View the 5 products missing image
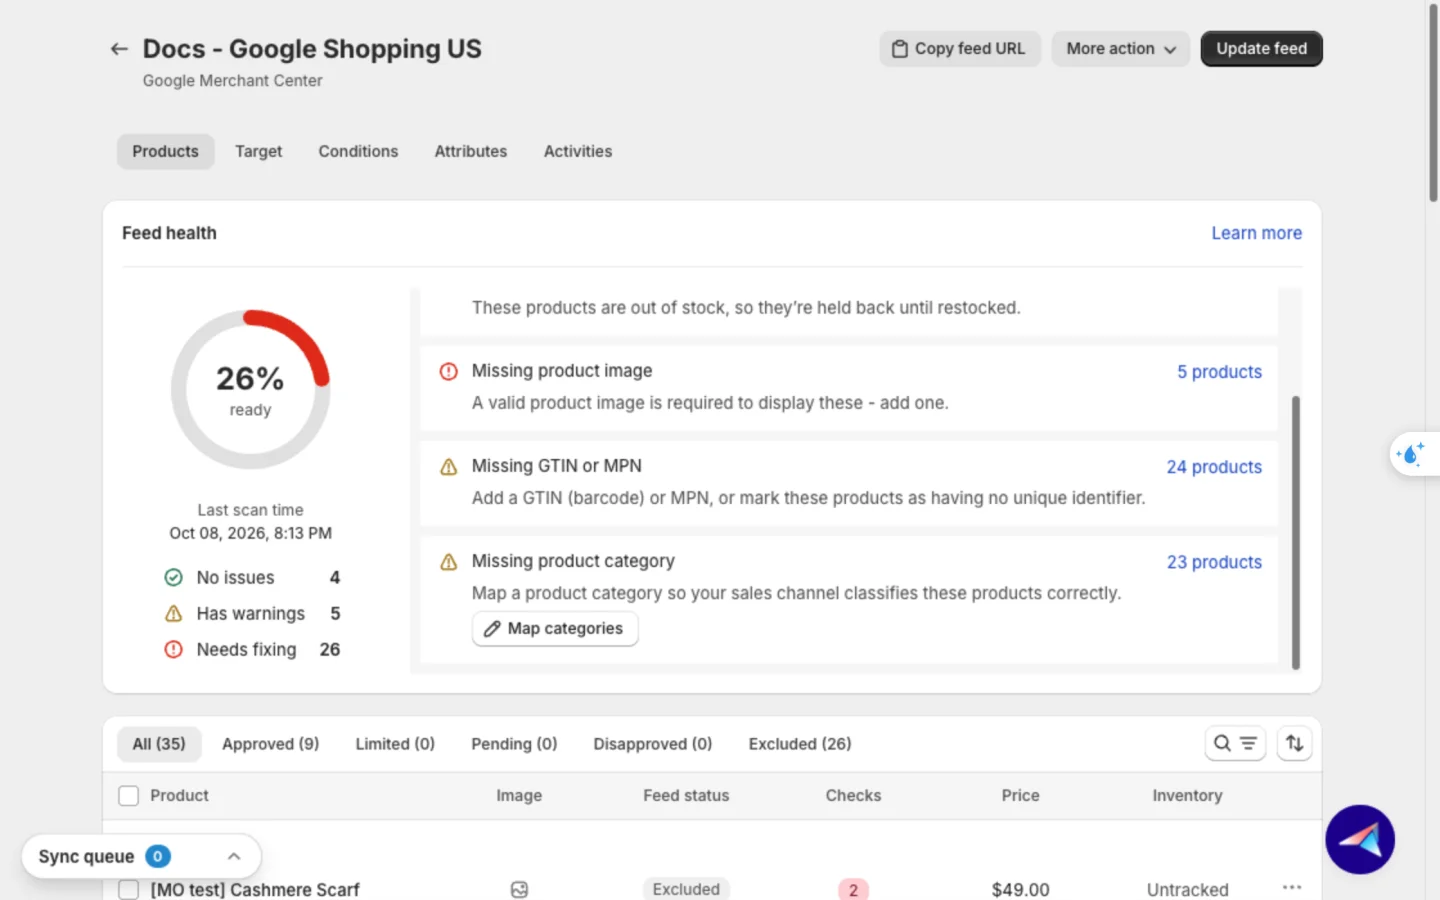Viewport: 1440px width, 900px height. tap(1219, 372)
